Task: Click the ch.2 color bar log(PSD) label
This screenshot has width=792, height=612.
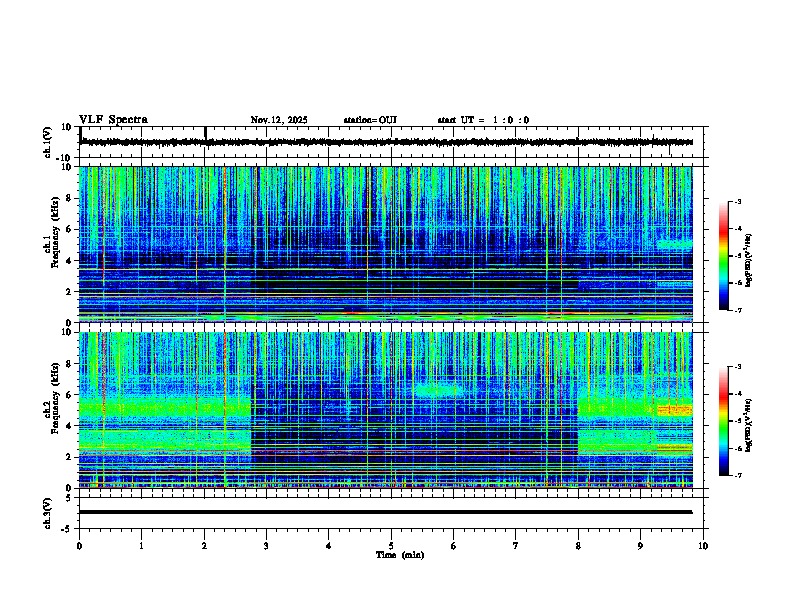Action: coord(749,425)
